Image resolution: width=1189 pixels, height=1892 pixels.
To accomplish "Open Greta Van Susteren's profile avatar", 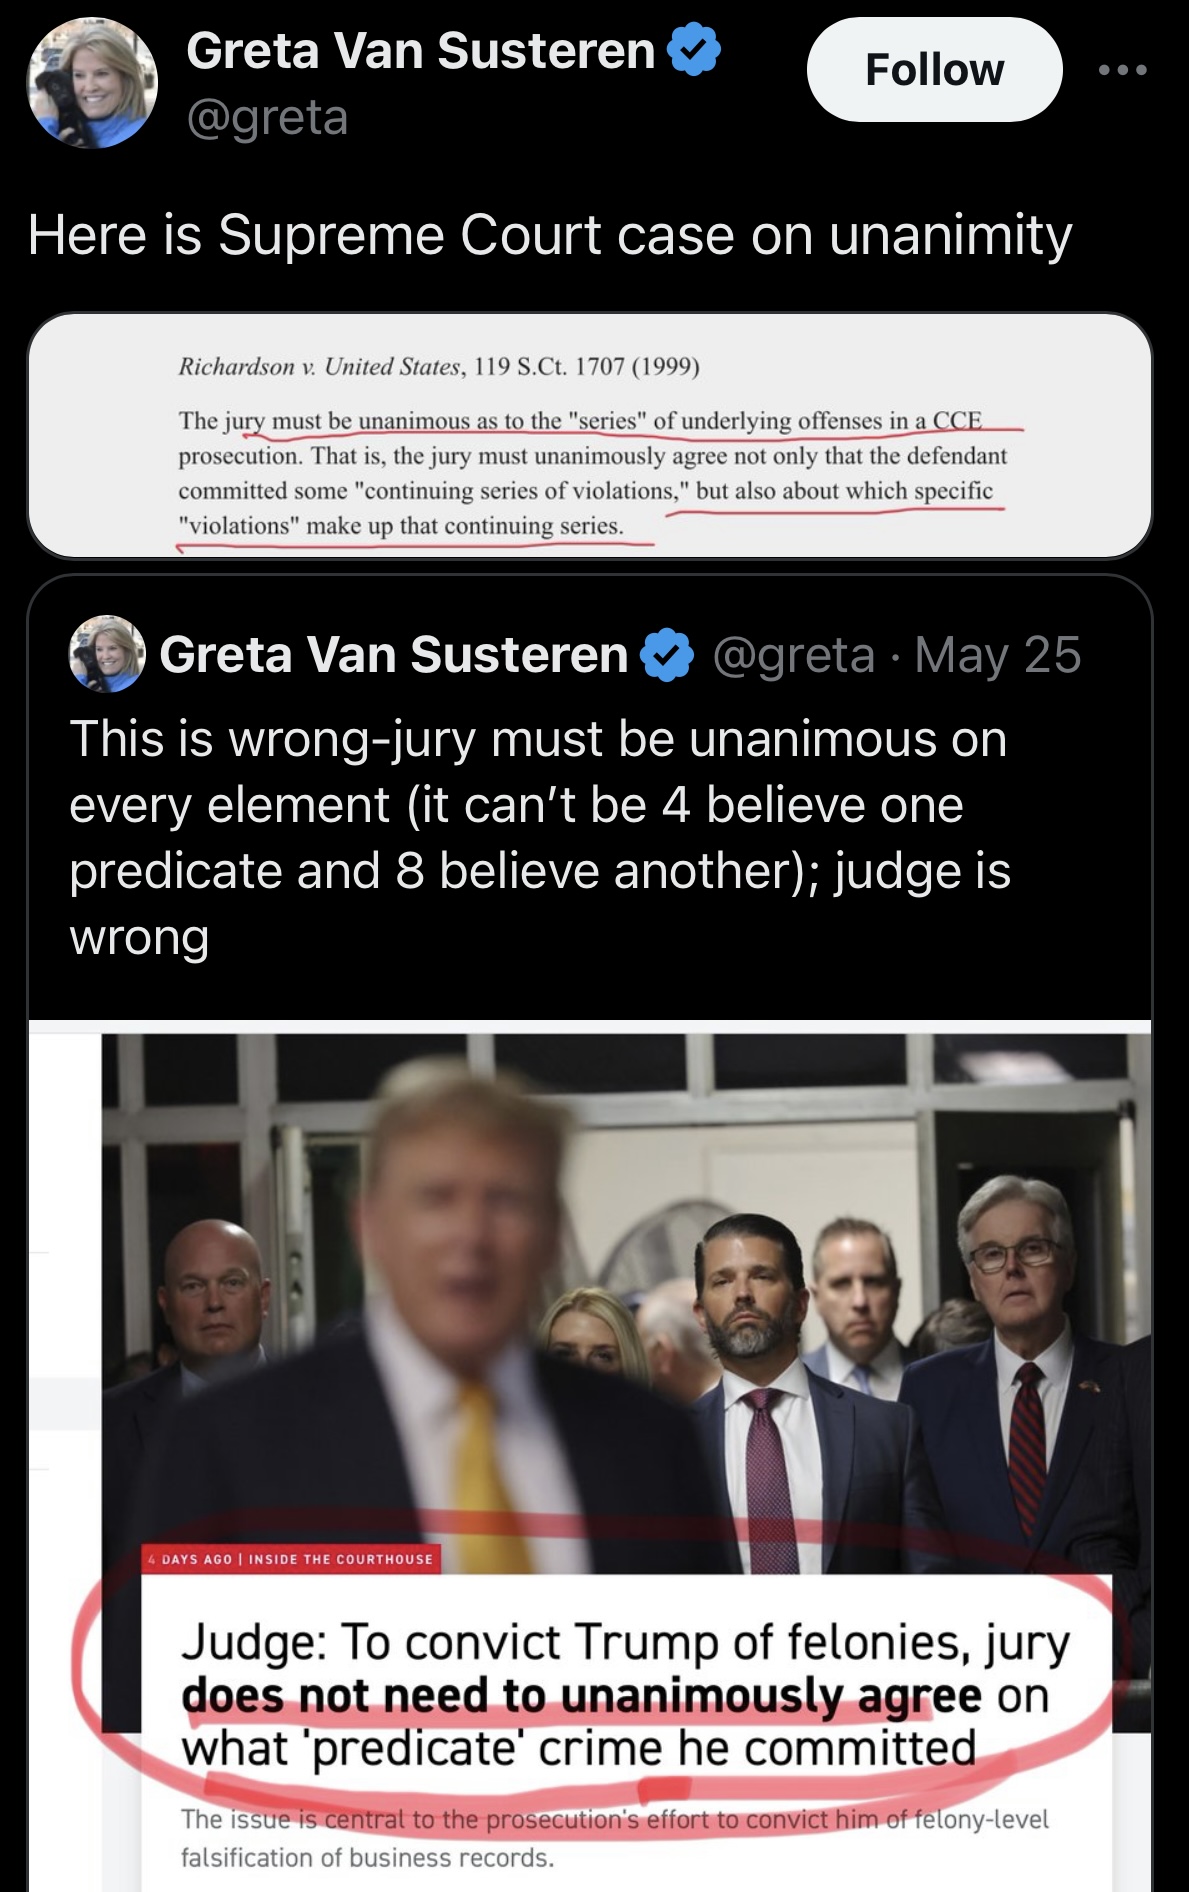I will click(x=92, y=84).
